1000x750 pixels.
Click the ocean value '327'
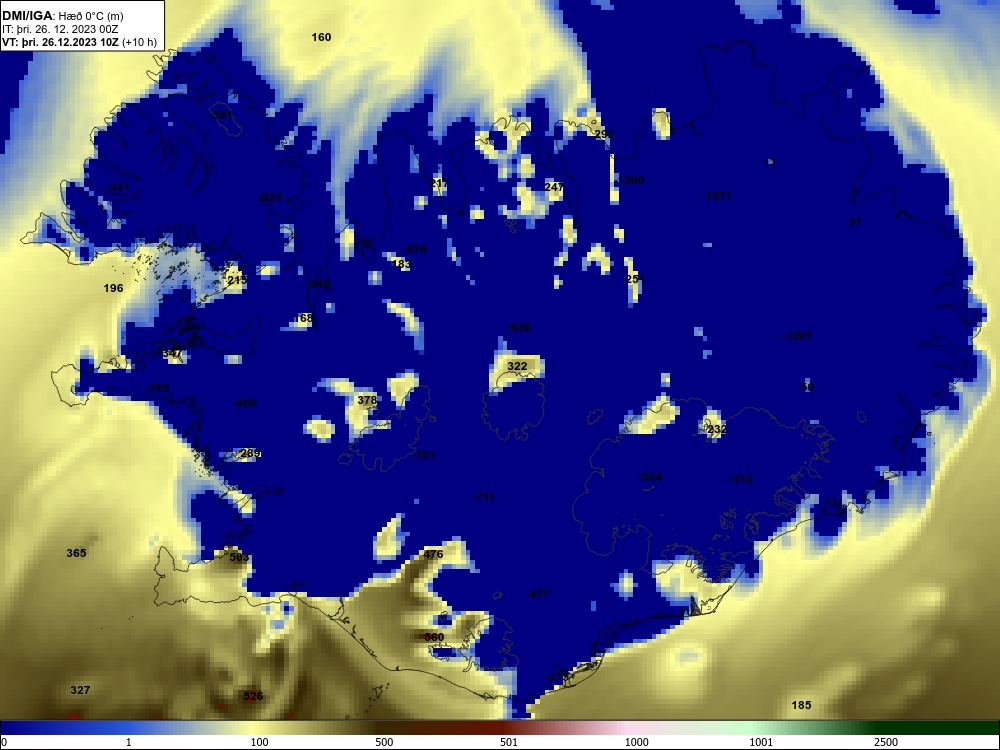pyautogui.click(x=80, y=690)
